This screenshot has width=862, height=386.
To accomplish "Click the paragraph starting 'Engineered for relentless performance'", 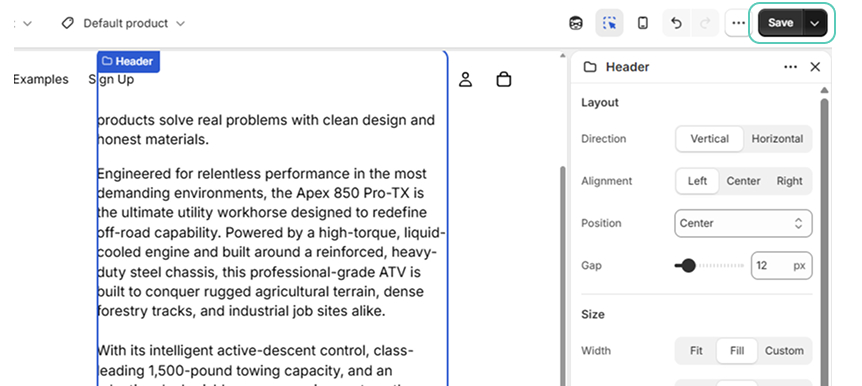I will point(271,242).
